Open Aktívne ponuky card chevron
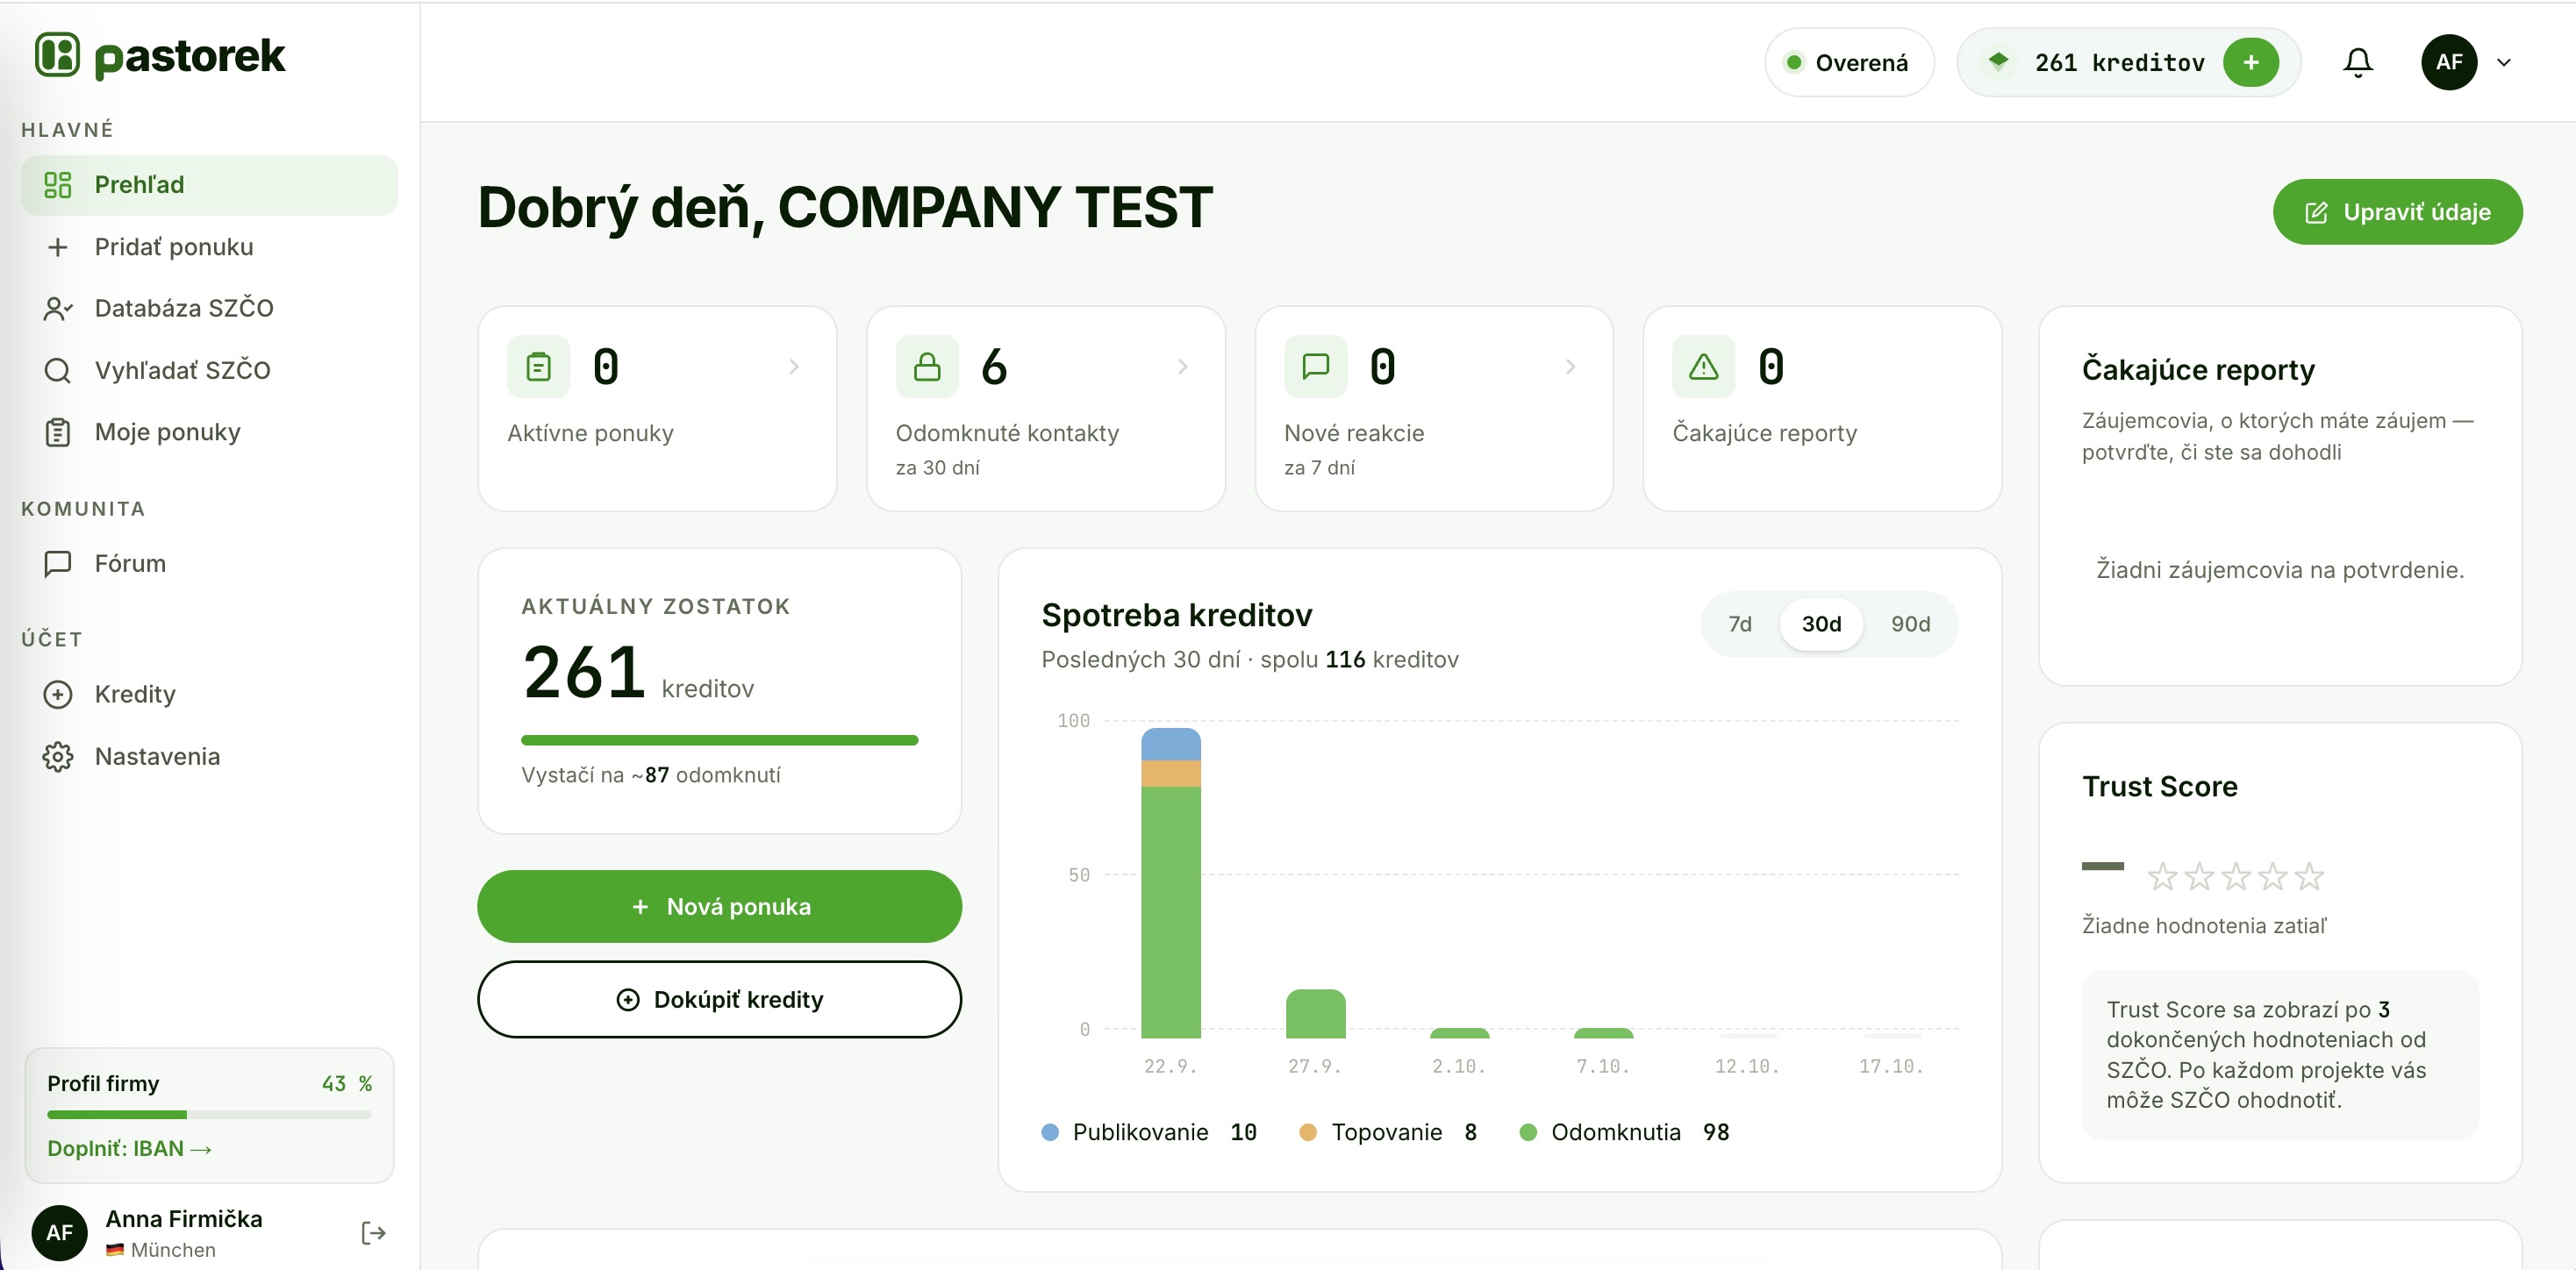2576x1270 pixels. [794, 367]
